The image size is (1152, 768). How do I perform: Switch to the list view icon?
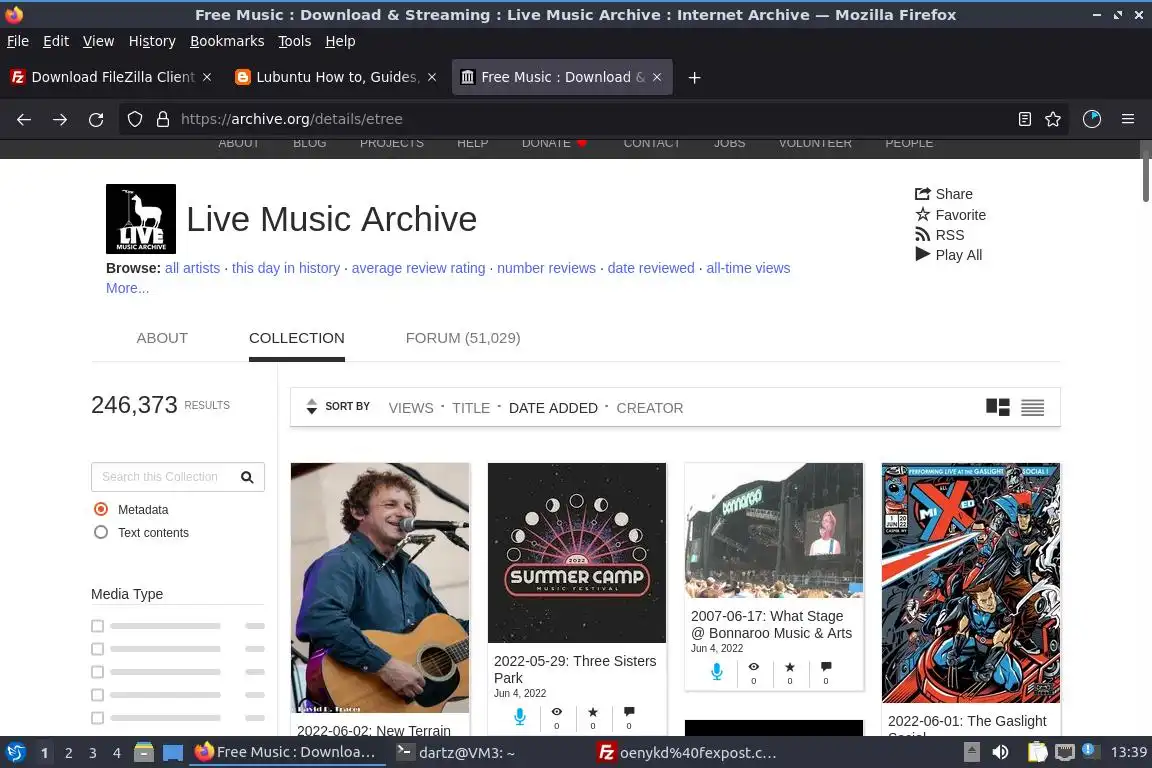[x=1032, y=408]
